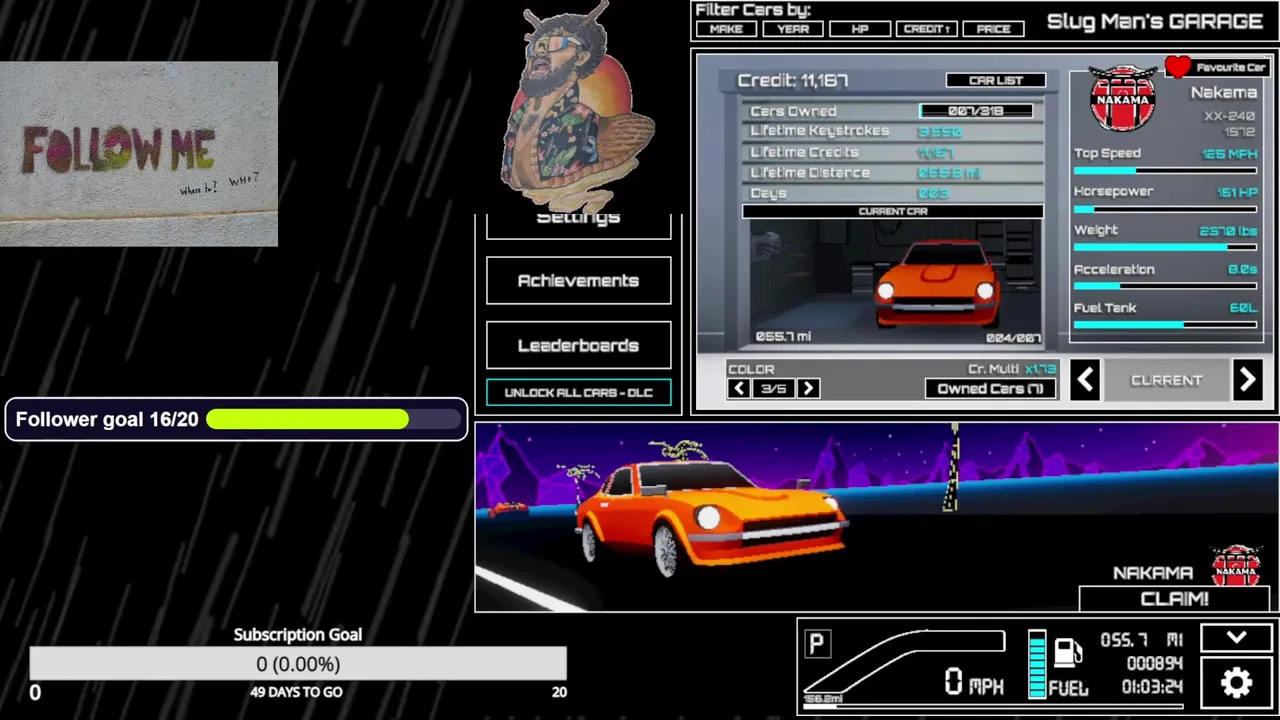1280x720 pixels.
Task: Click the Nakama logo near CLAIM
Action: (1236, 567)
